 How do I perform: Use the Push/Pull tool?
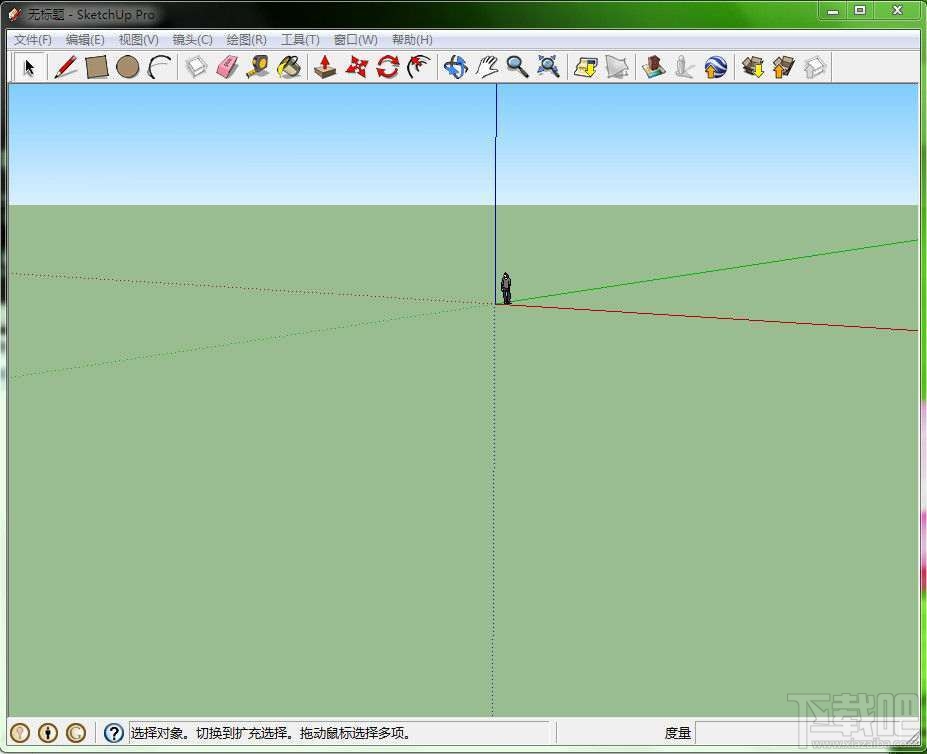pos(324,67)
